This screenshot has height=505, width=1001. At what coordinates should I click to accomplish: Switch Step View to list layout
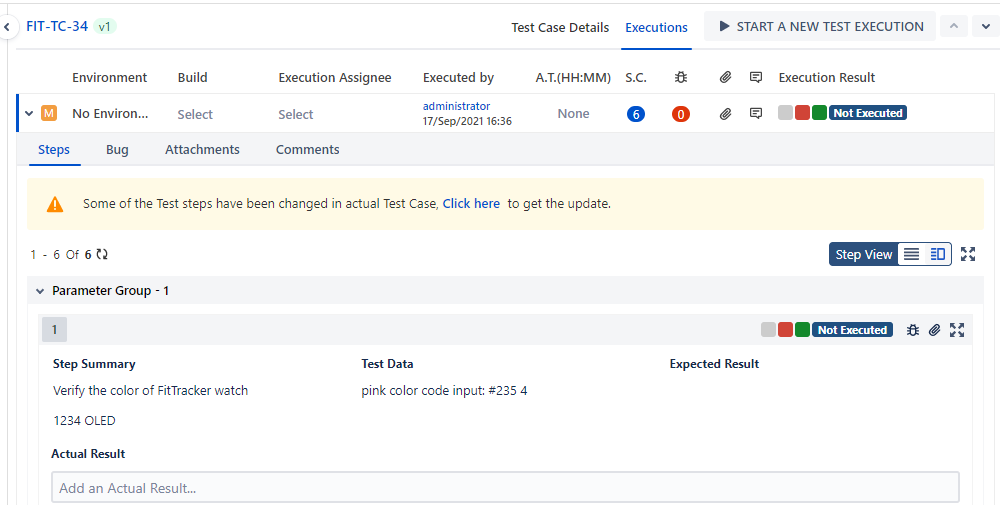click(911, 254)
